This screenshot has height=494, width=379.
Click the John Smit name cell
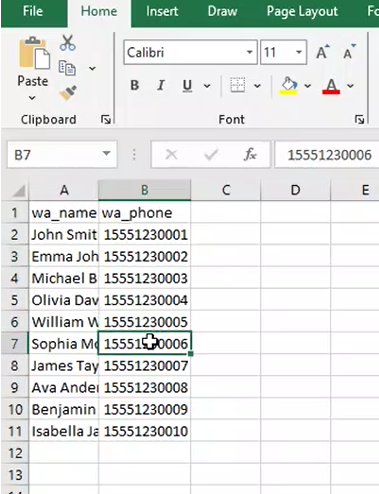pyautogui.click(x=64, y=235)
